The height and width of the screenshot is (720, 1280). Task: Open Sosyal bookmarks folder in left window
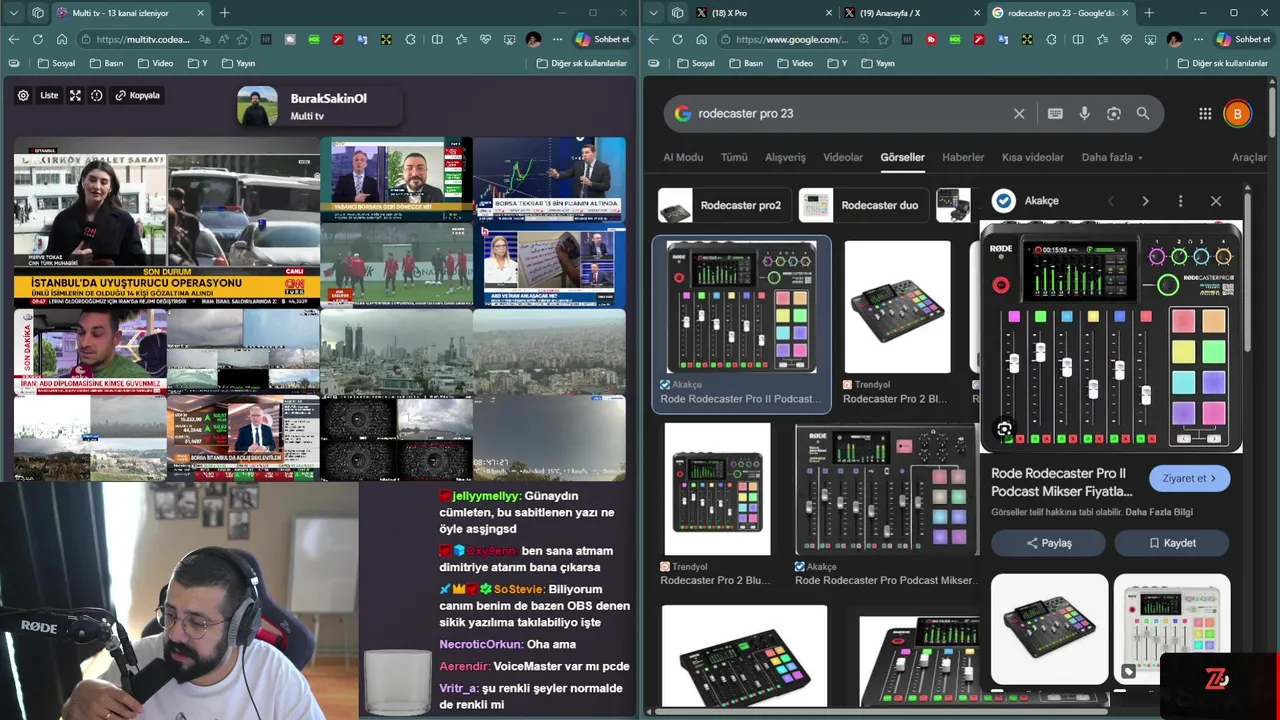(56, 63)
